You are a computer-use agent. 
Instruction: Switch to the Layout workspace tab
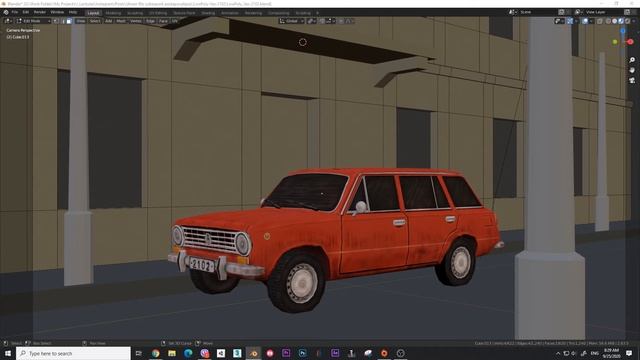click(x=93, y=13)
